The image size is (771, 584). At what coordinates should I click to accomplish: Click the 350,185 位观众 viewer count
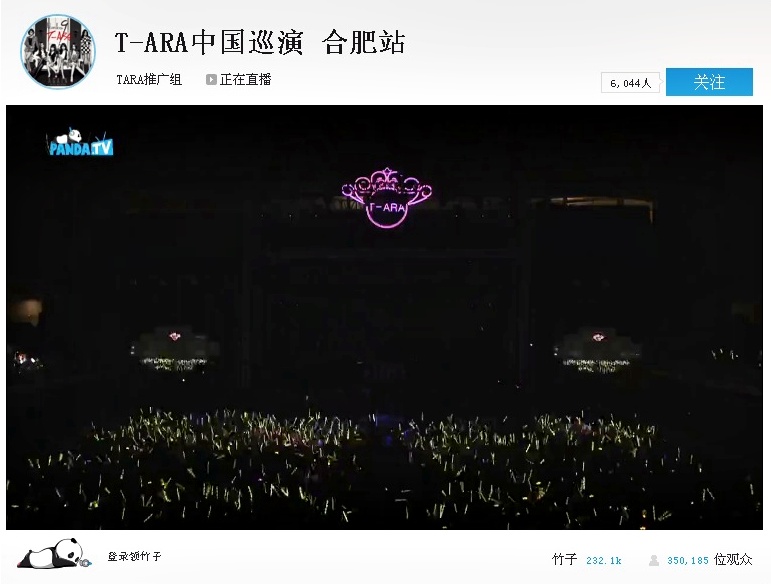(x=709, y=560)
